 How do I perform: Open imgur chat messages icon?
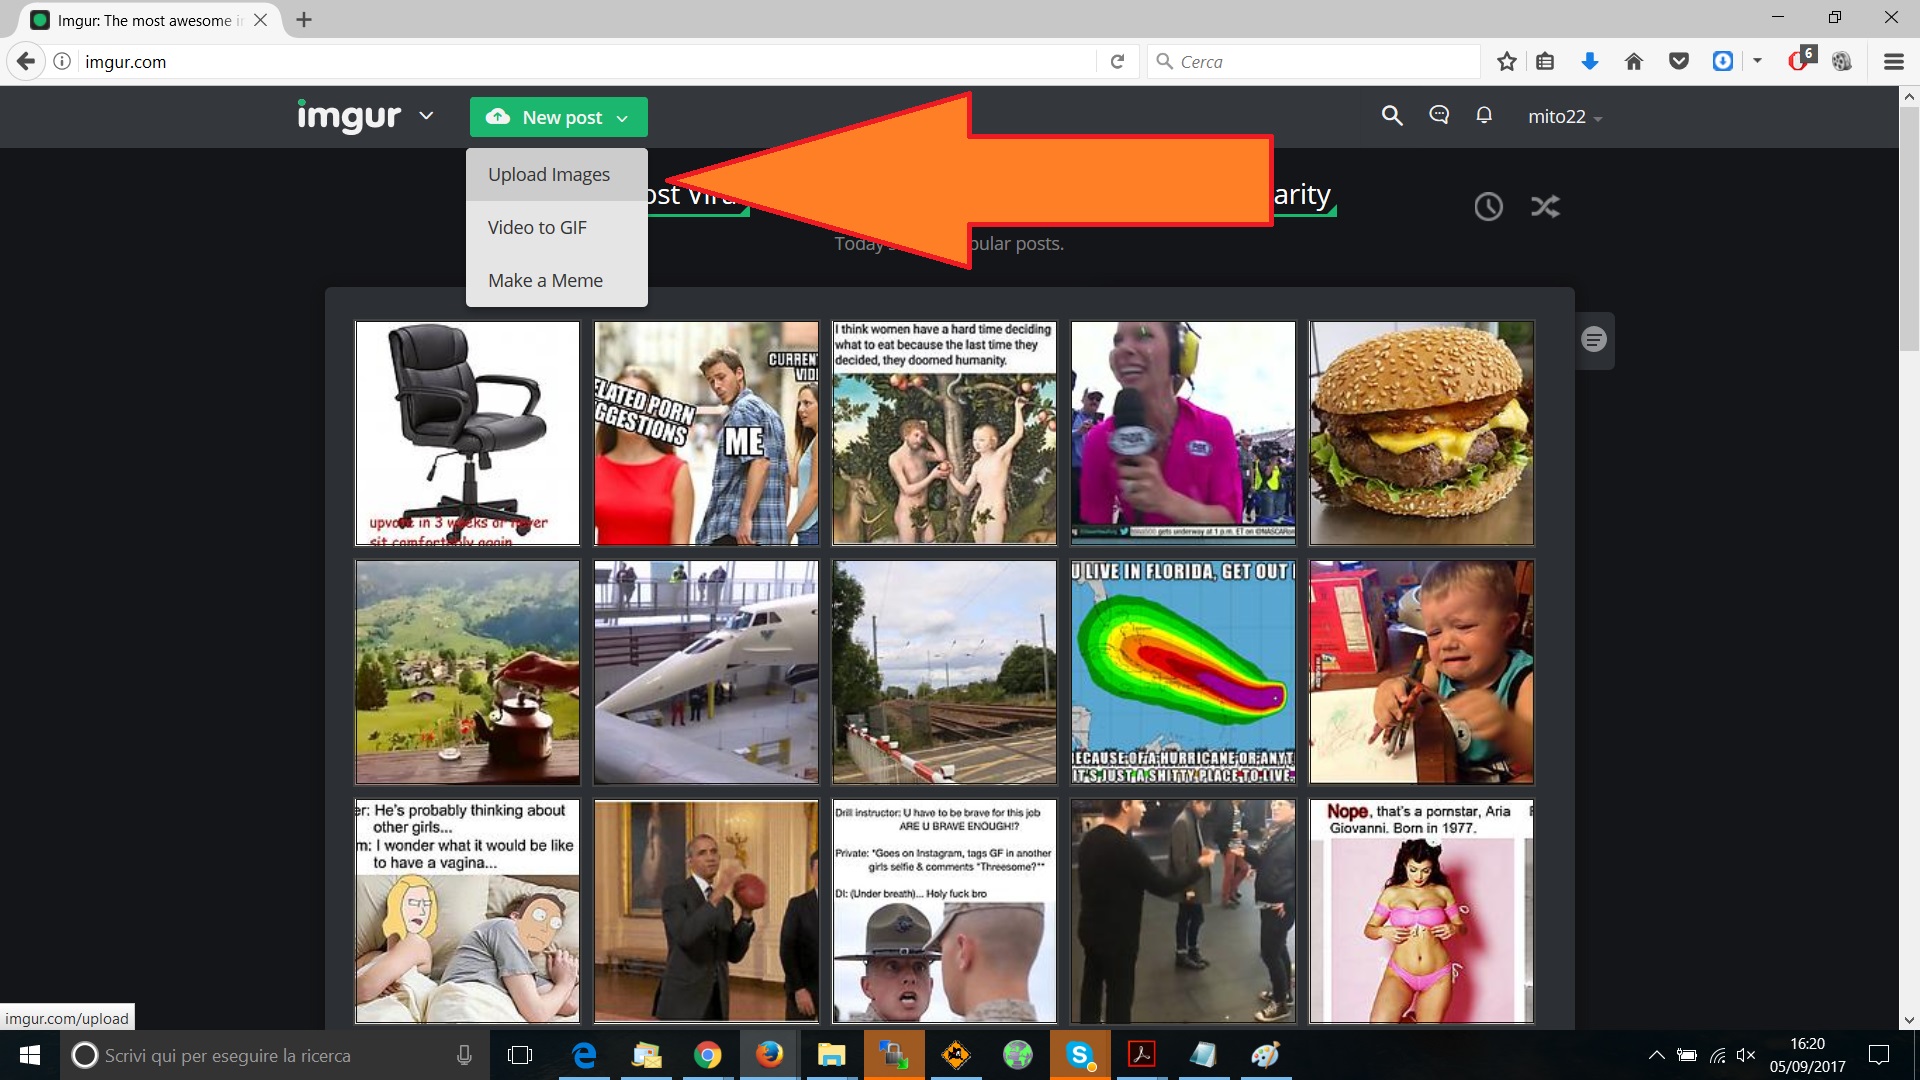click(x=1439, y=116)
